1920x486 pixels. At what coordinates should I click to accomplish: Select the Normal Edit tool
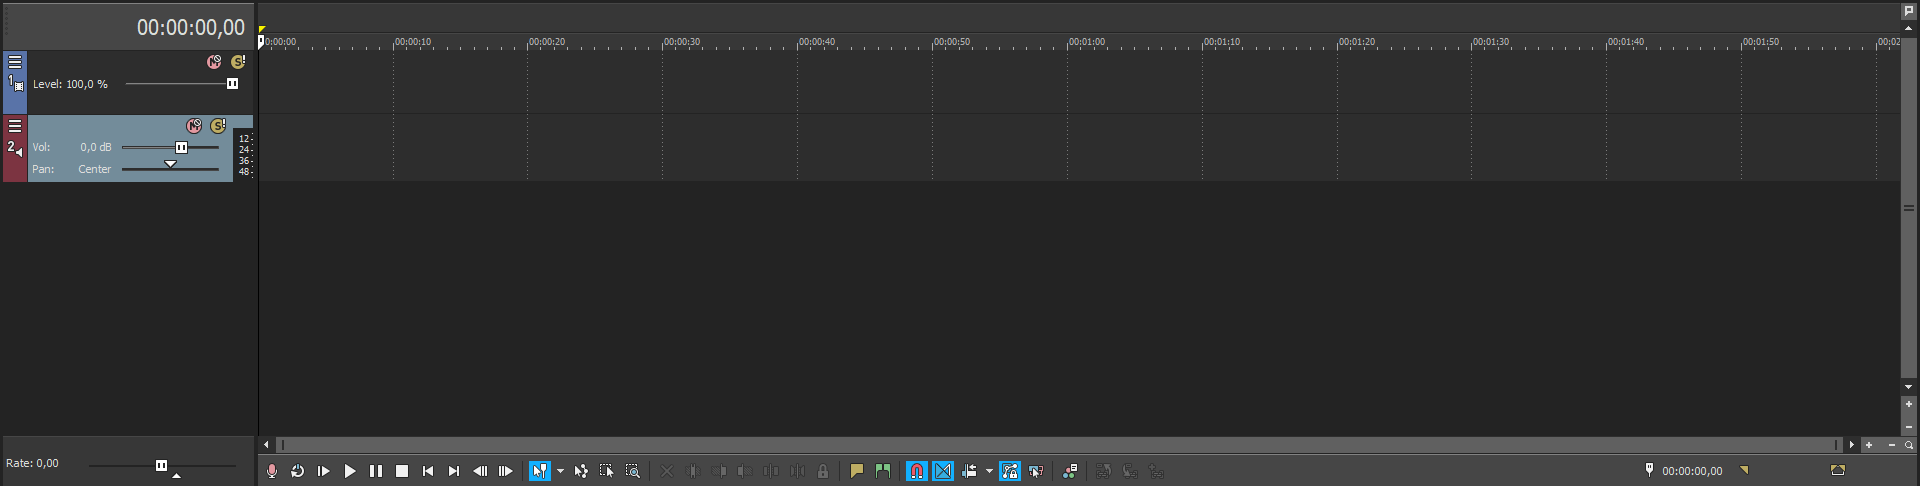point(540,471)
